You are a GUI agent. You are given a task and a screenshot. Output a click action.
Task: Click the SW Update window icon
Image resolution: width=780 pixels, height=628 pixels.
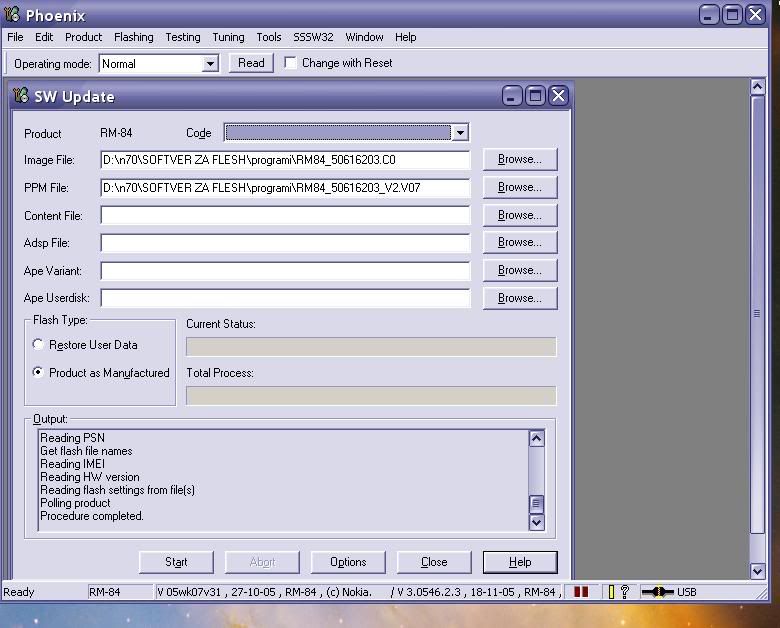(20, 96)
